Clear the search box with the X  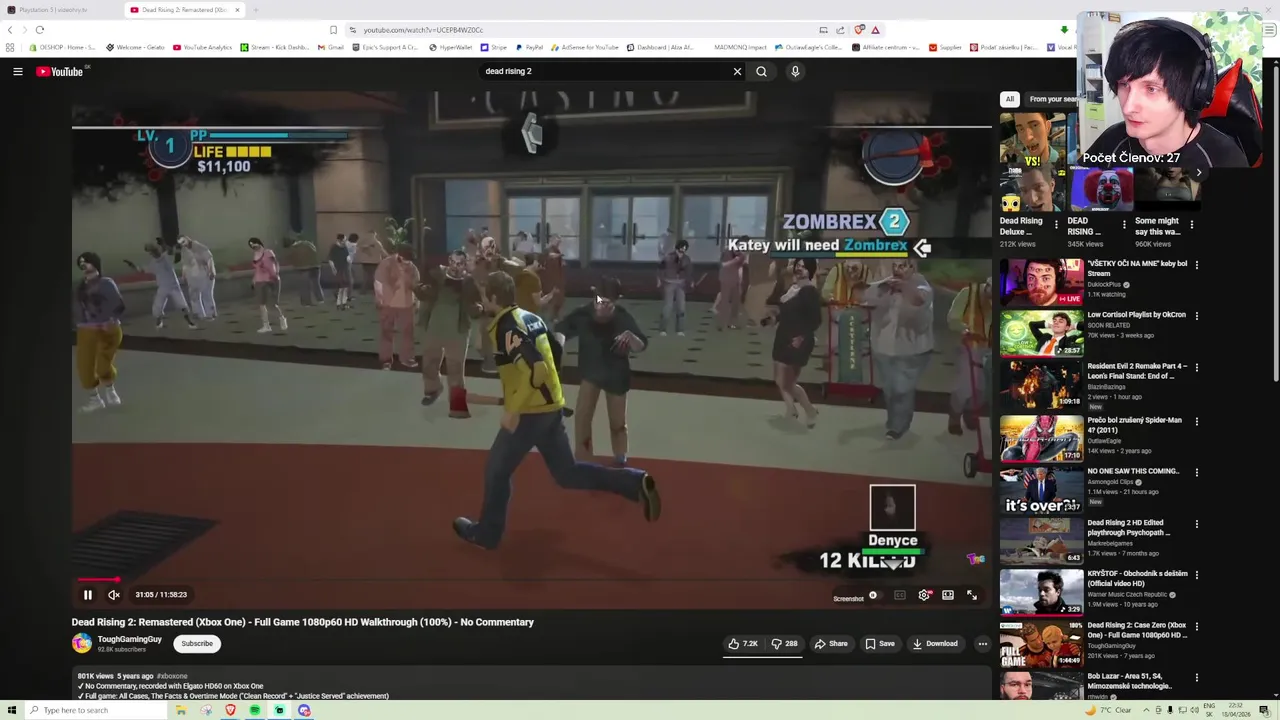click(737, 71)
